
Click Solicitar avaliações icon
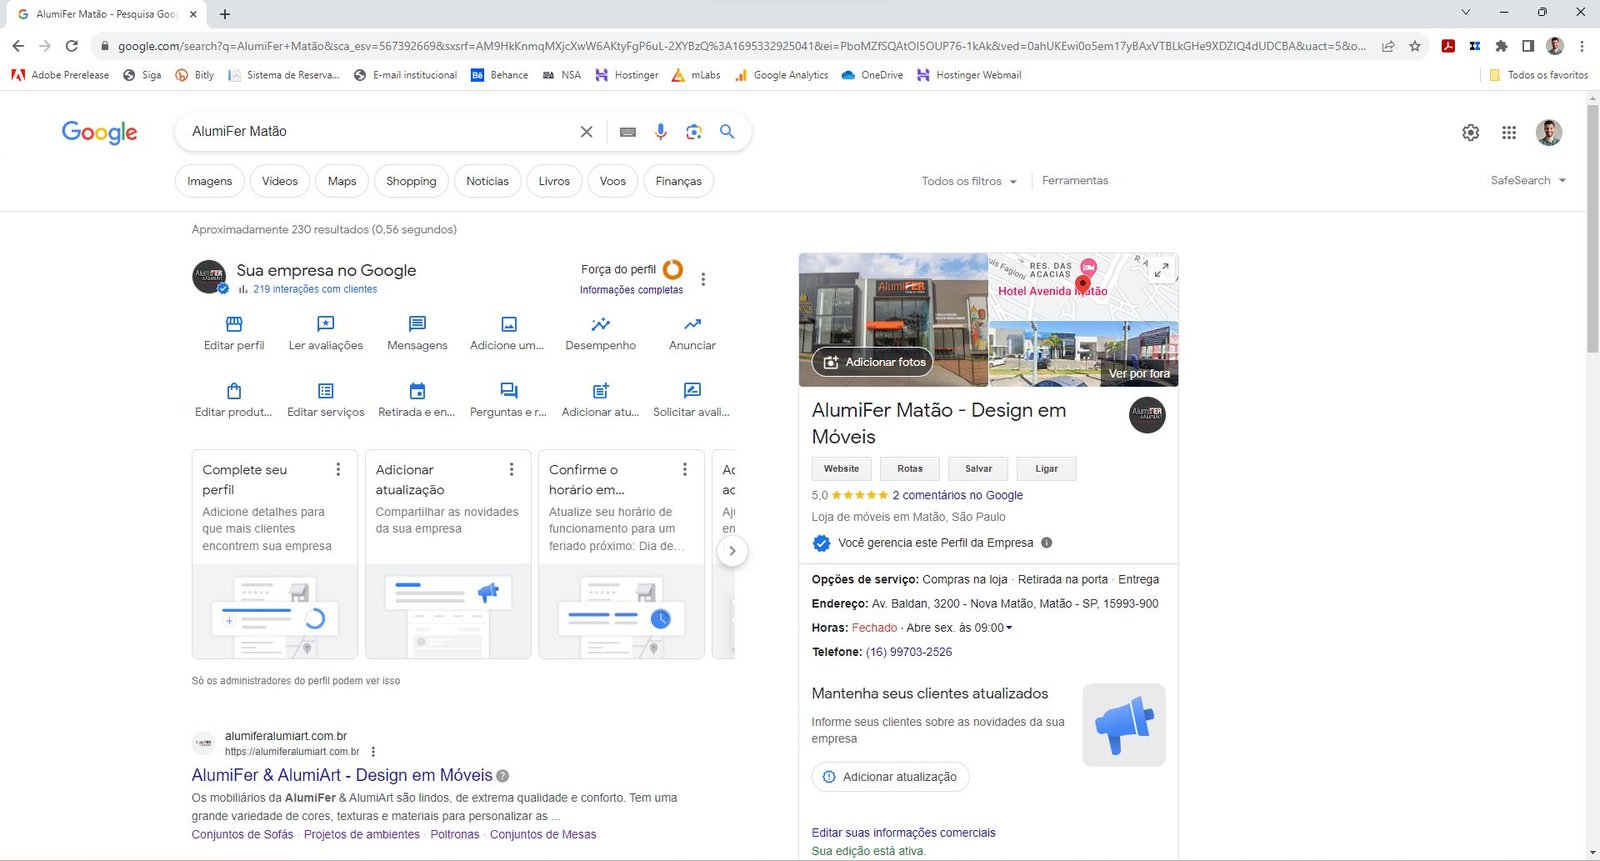[x=692, y=391]
